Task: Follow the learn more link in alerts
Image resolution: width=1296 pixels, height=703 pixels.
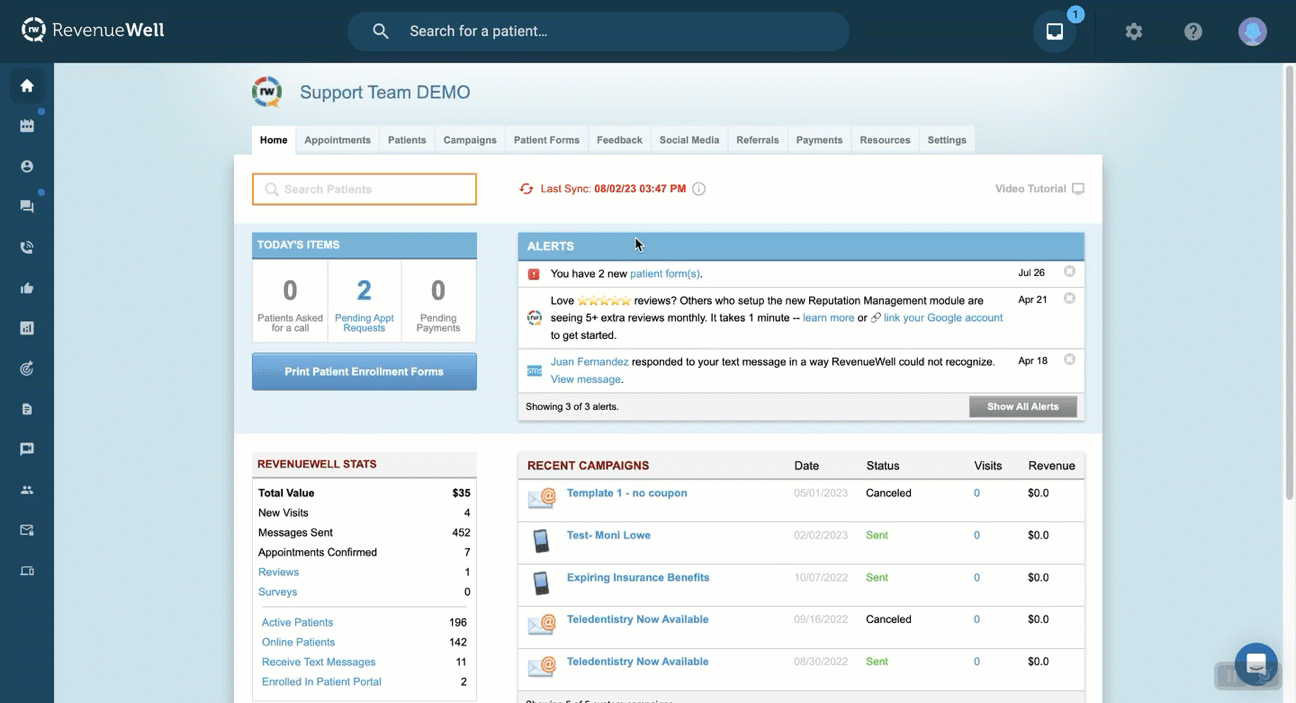Action: click(828, 318)
